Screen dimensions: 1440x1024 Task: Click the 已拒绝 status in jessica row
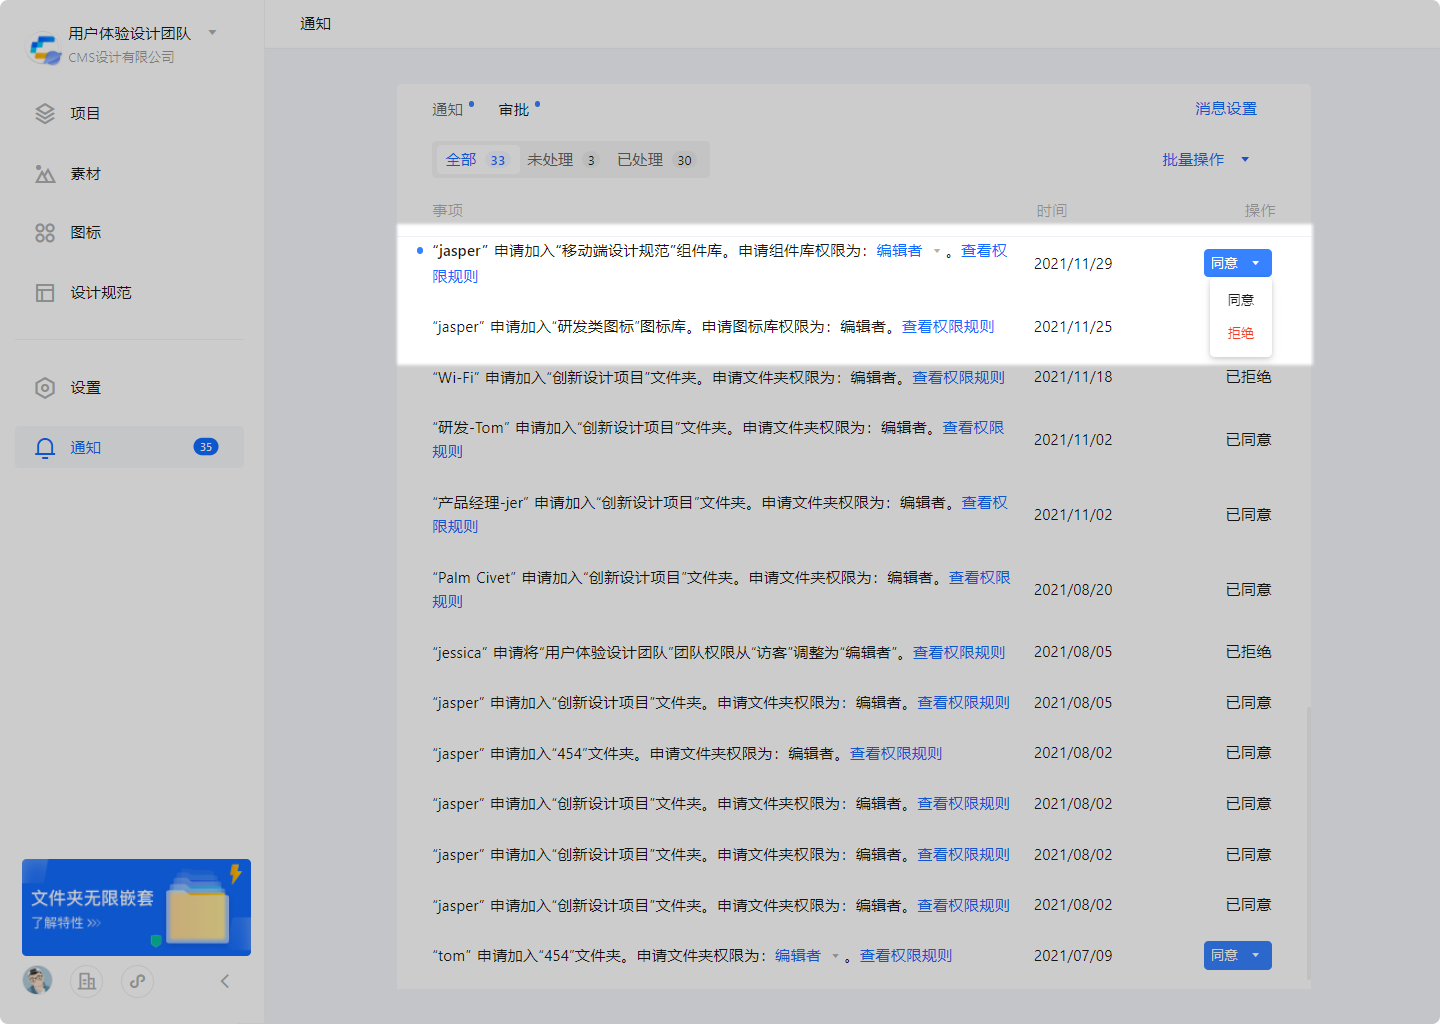click(x=1249, y=652)
